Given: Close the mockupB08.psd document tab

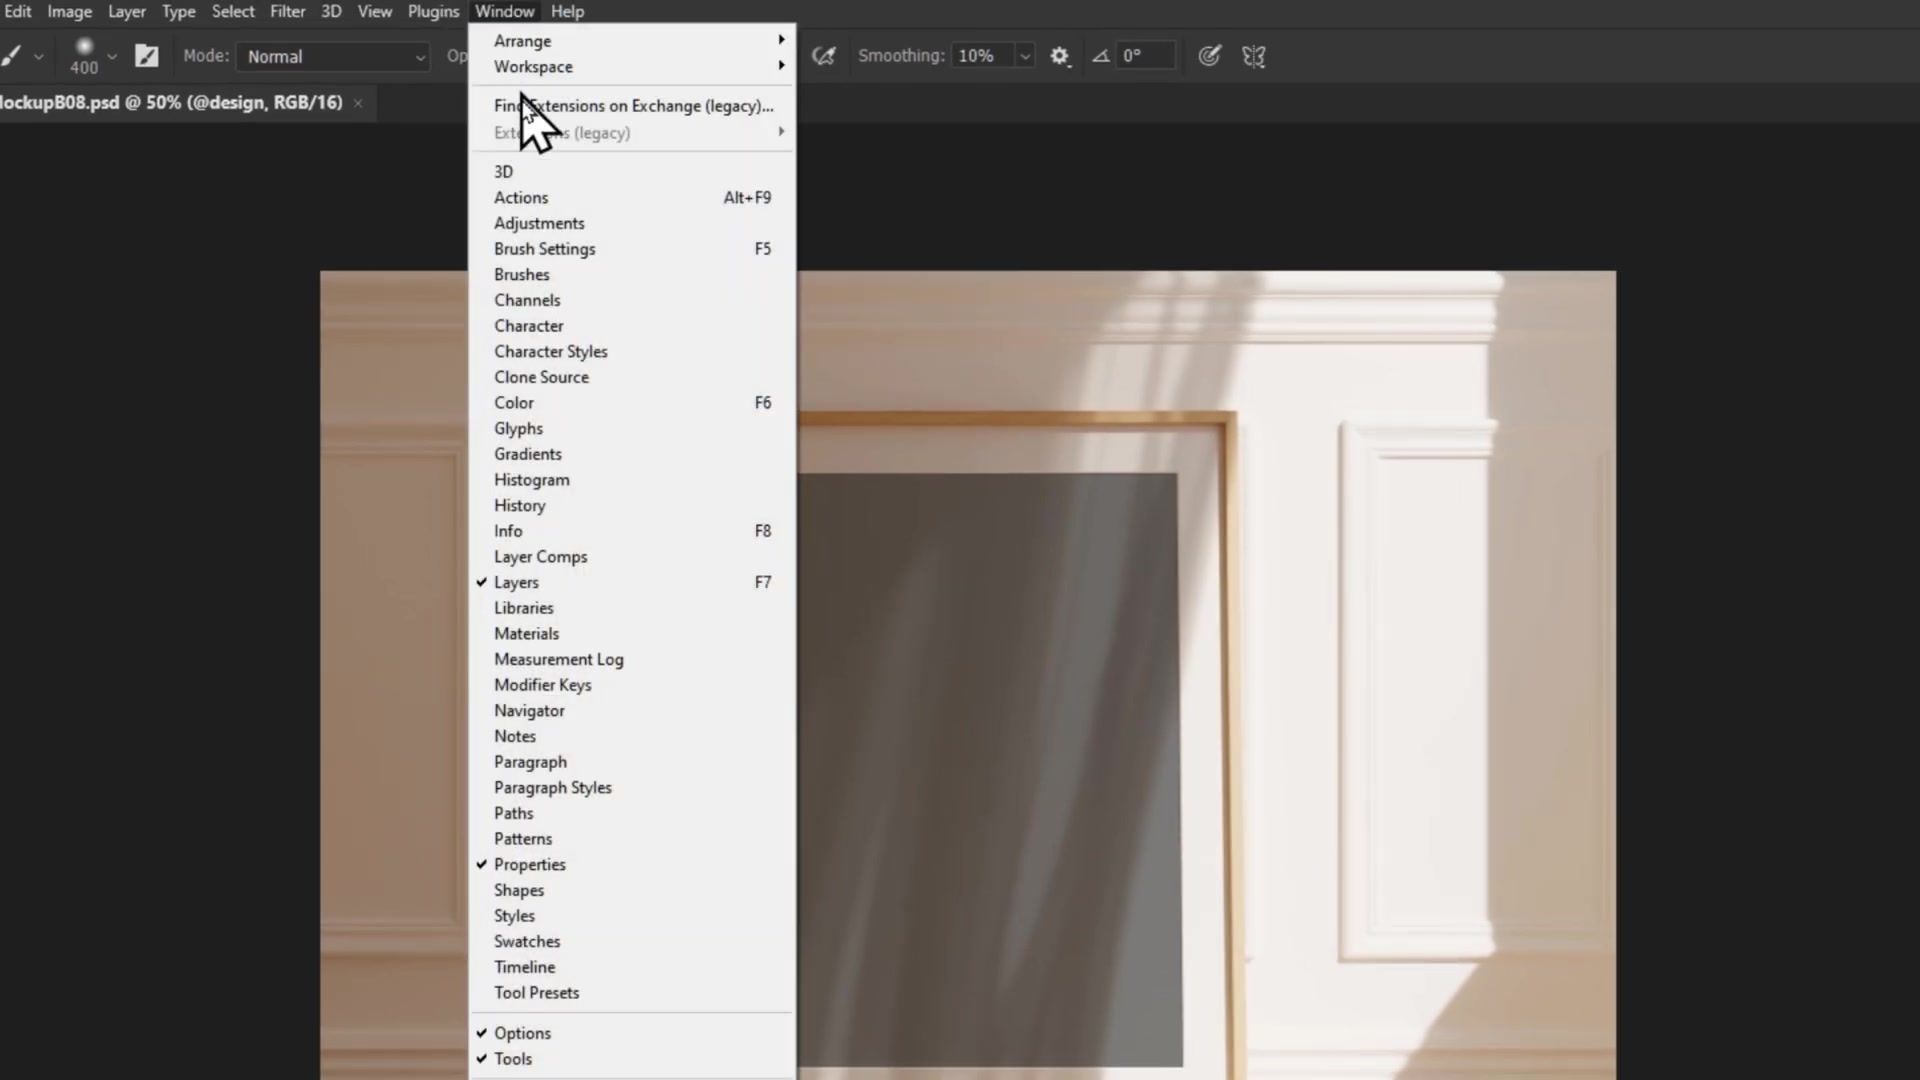Looking at the screenshot, I should tap(358, 103).
